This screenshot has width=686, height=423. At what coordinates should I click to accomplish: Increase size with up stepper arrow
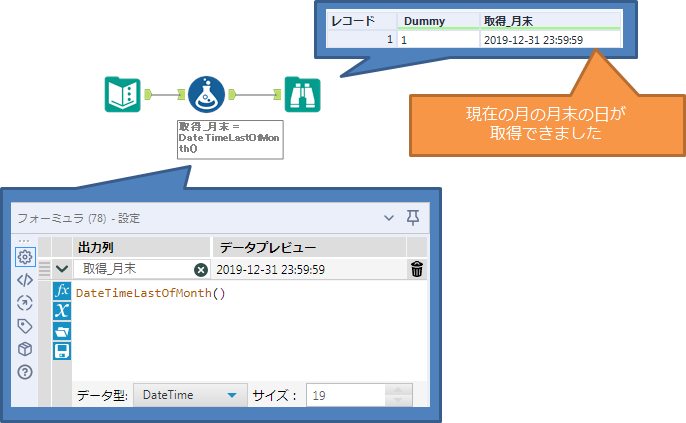398,390
